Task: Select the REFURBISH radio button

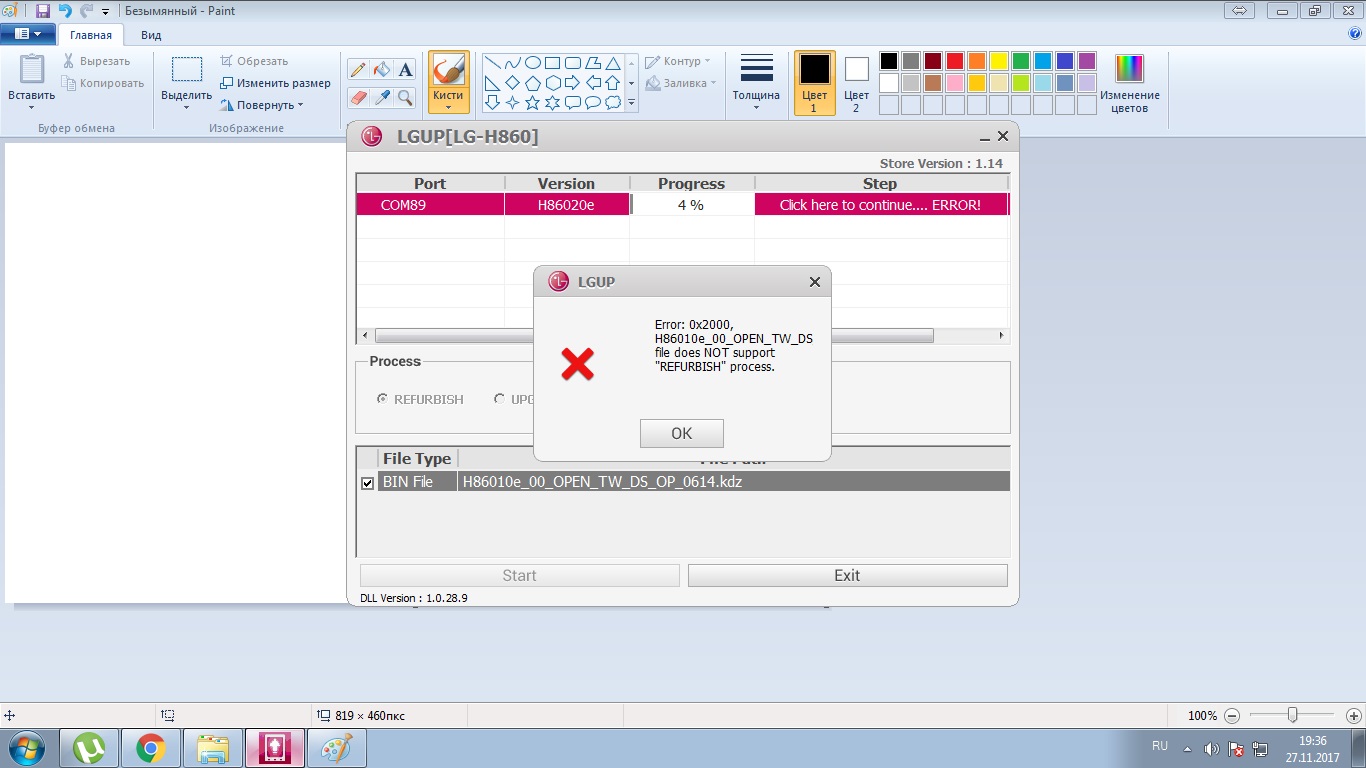Action: click(382, 399)
